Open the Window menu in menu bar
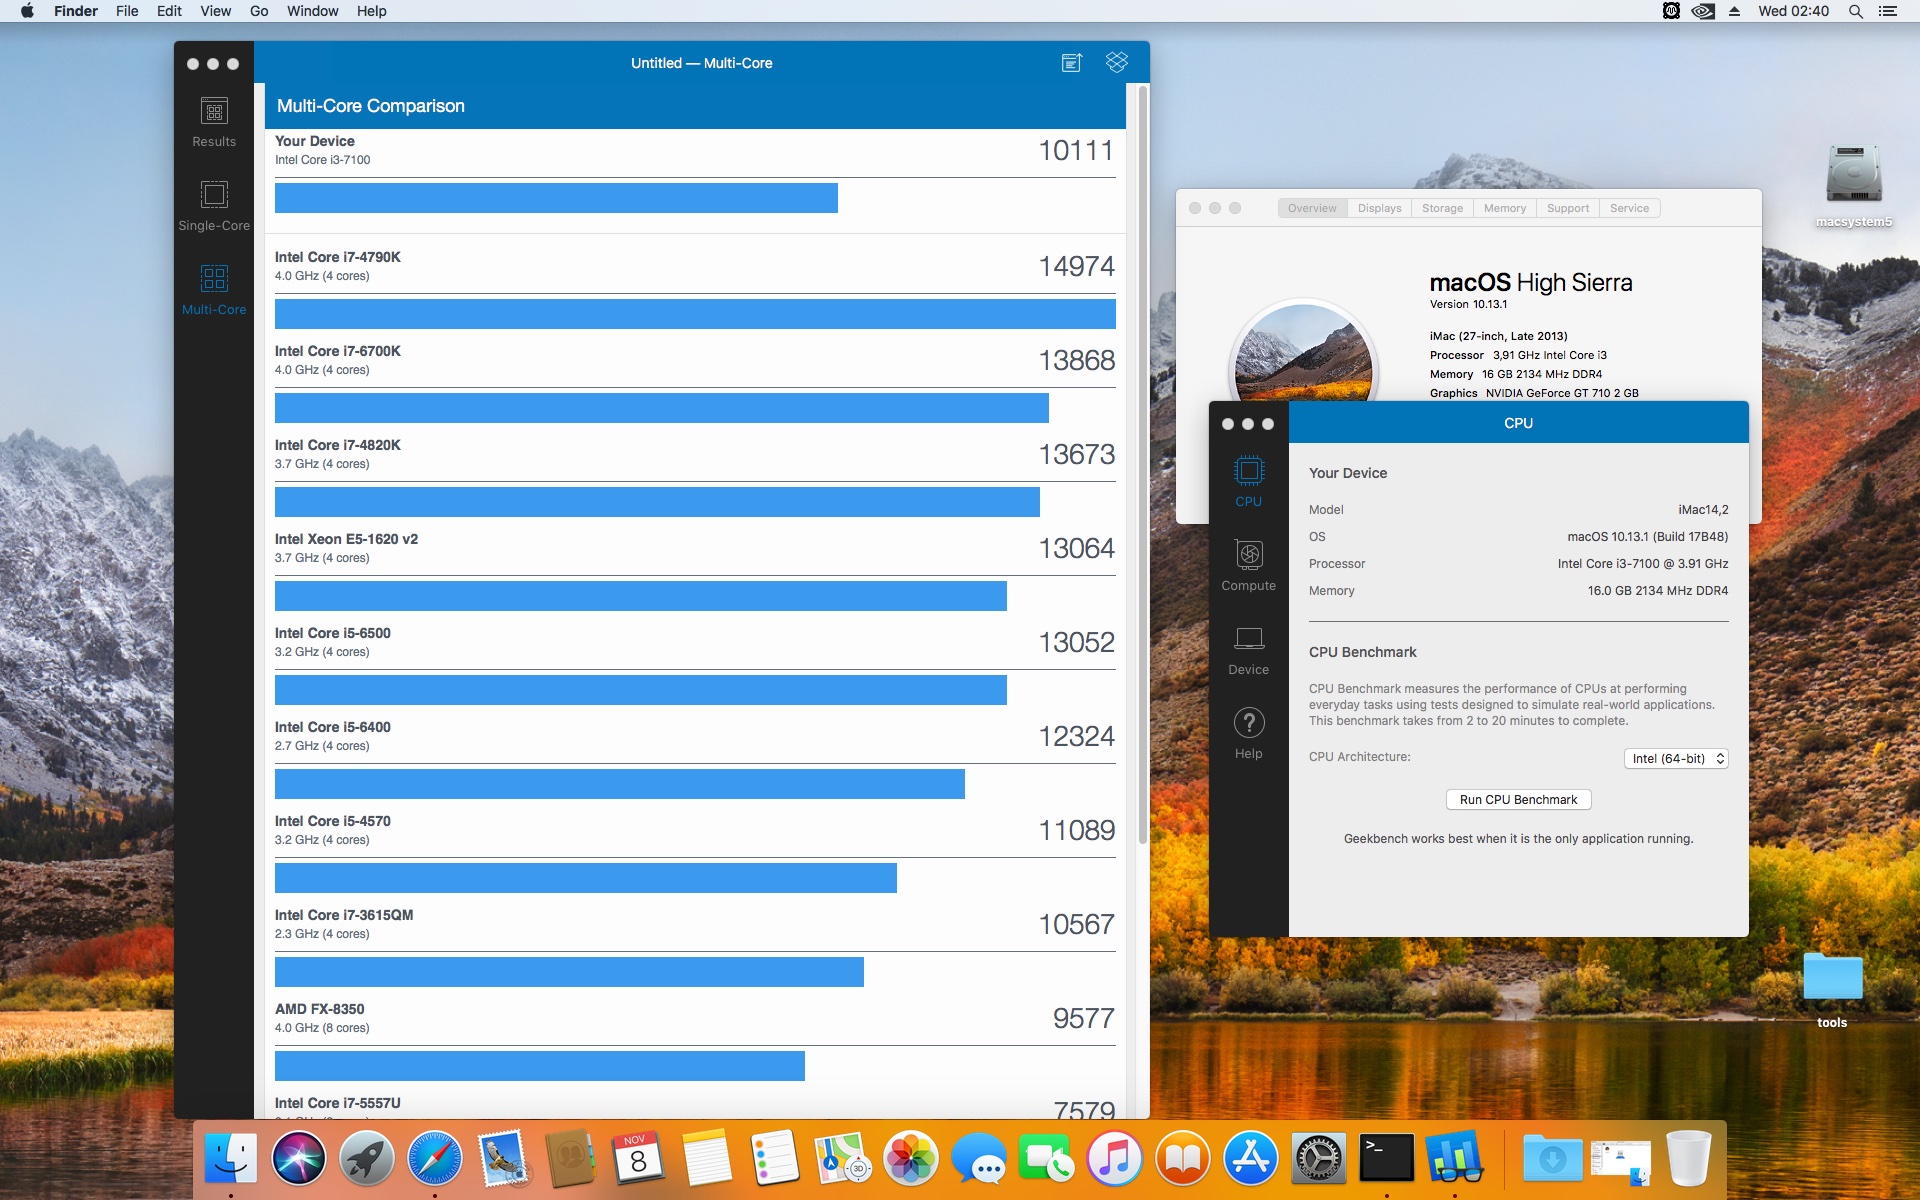 click(x=312, y=11)
